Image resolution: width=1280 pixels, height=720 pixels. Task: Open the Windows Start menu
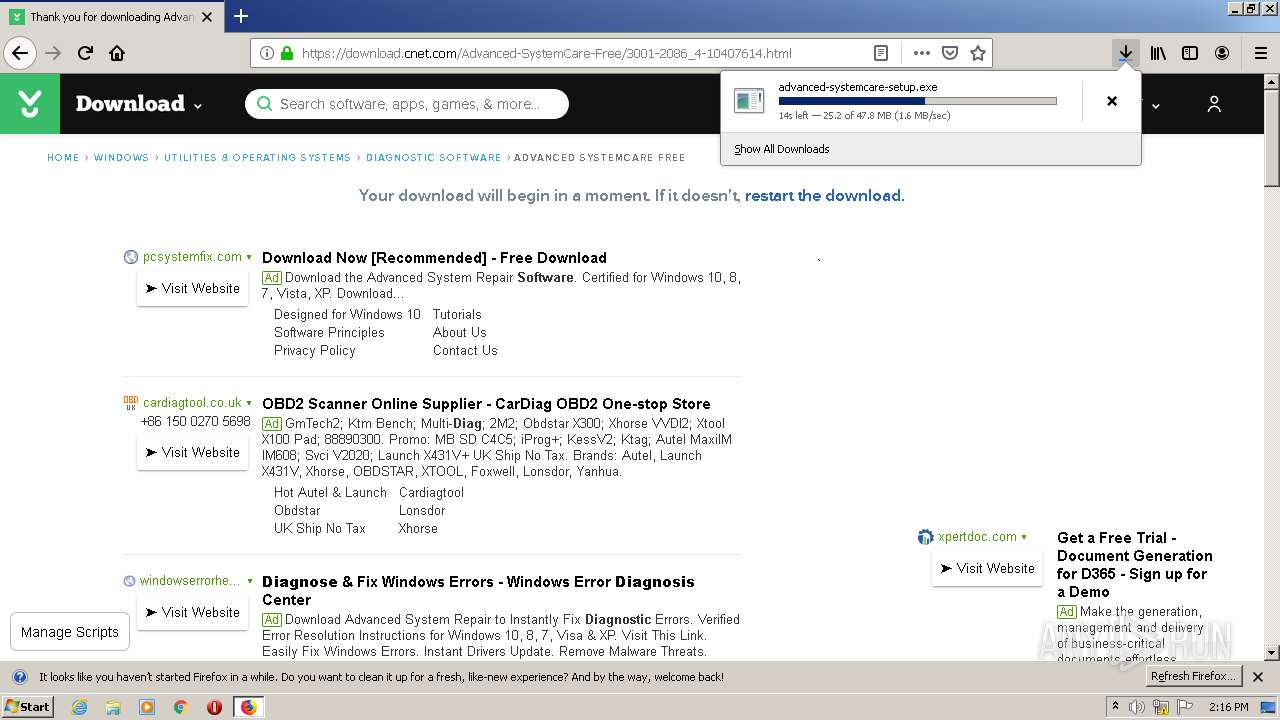pos(28,707)
